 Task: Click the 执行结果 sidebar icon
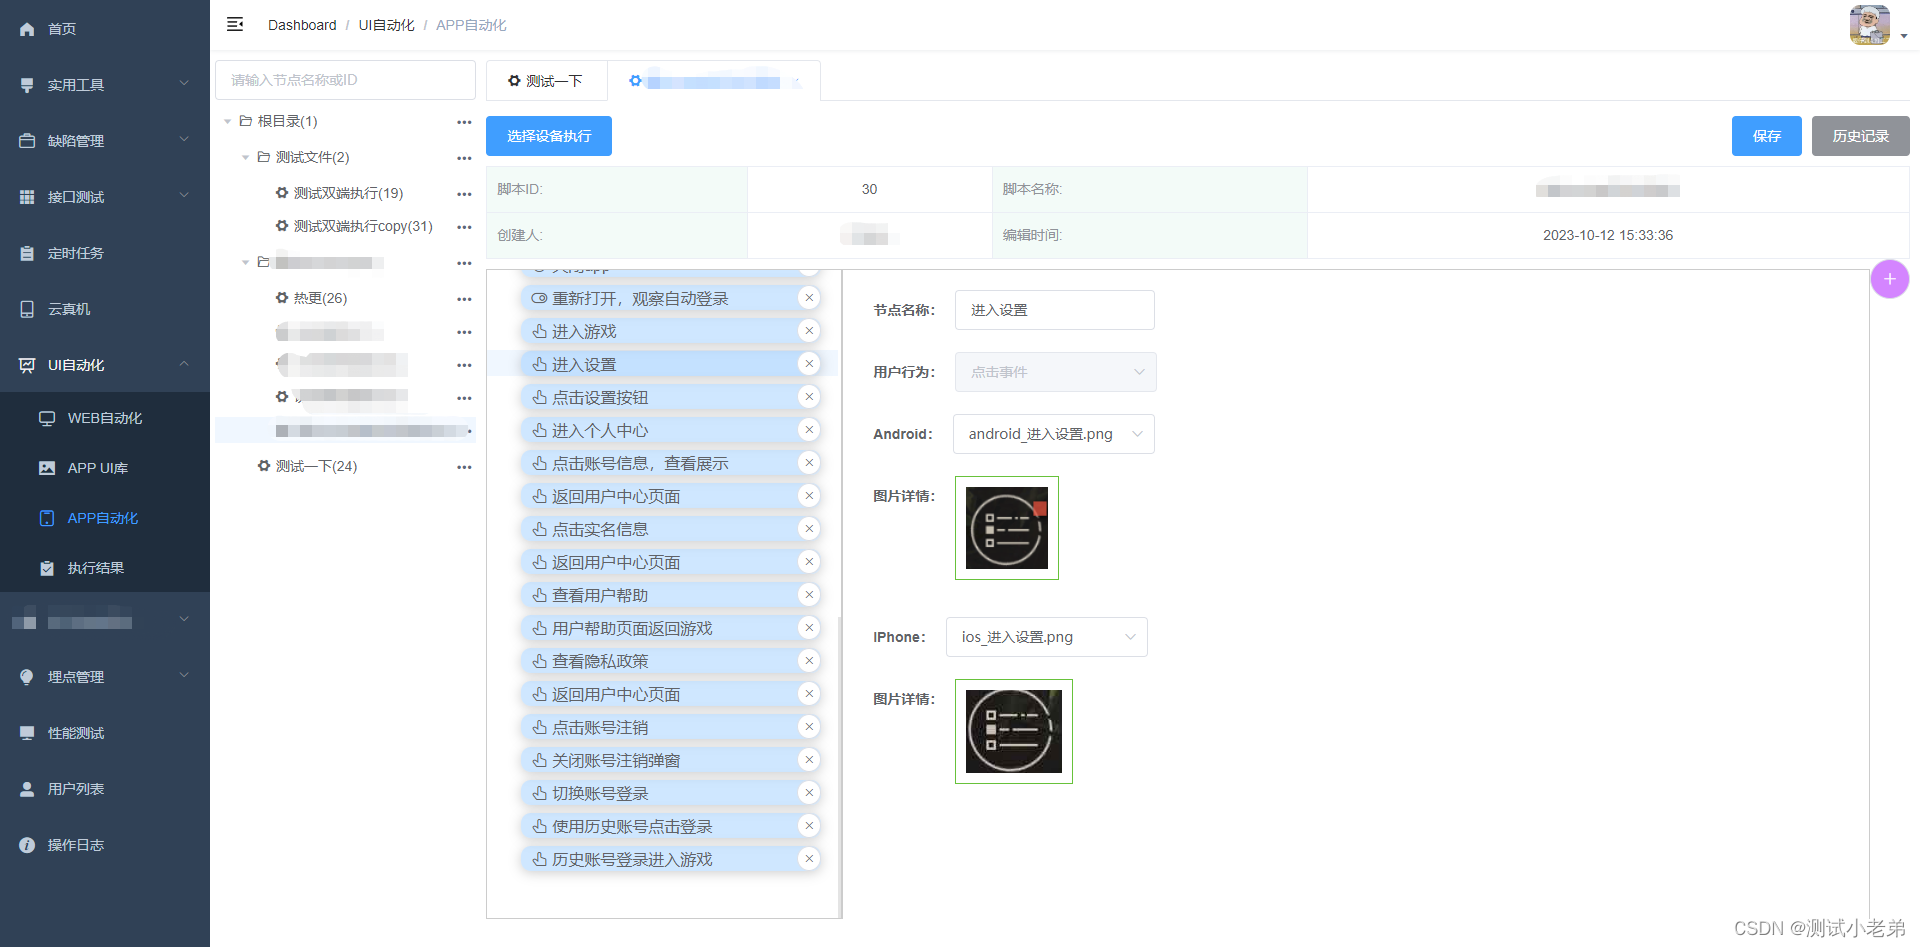[x=46, y=567]
